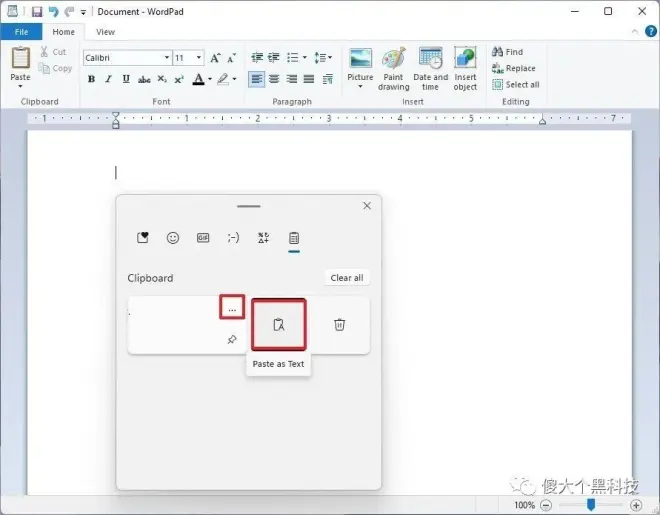Click the Copy button
Image resolution: width=660 pixels, height=515 pixels.
point(55,68)
